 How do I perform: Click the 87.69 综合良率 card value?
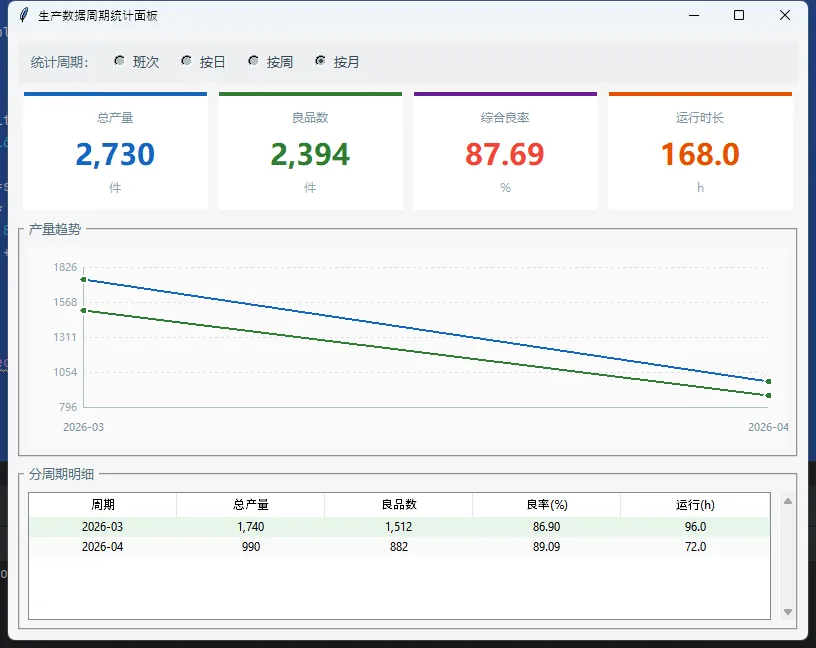pos(505,155)
